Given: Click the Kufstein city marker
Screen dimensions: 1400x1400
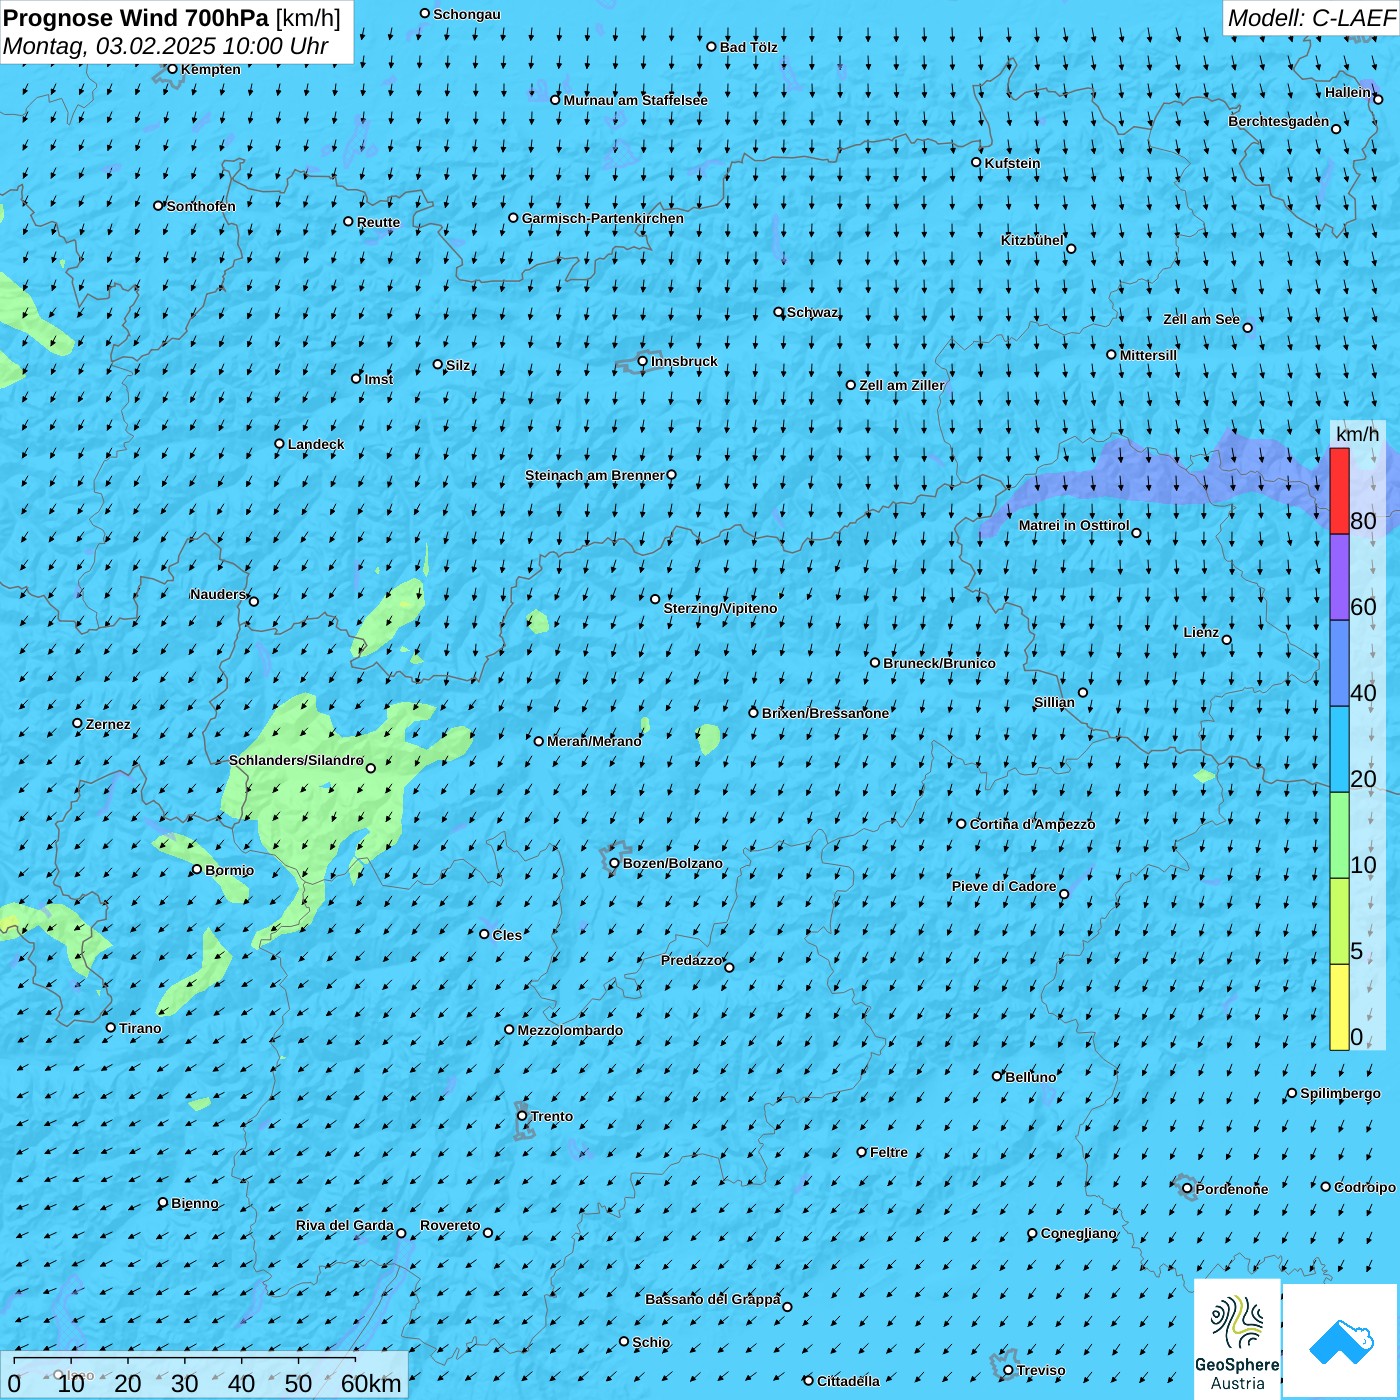Looking at the screenshot, I should point(977,162).
